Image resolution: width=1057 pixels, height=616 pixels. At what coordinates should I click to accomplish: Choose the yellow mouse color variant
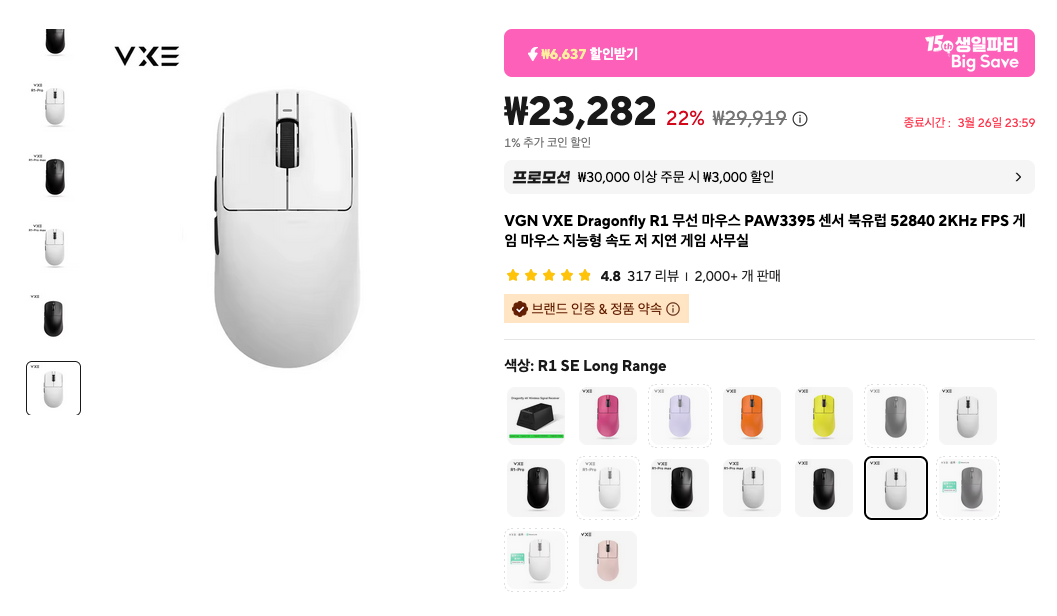[824, 416]
